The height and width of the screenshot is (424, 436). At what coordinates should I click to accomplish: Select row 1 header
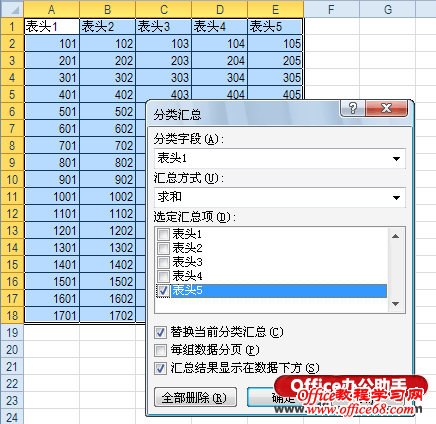12,26
